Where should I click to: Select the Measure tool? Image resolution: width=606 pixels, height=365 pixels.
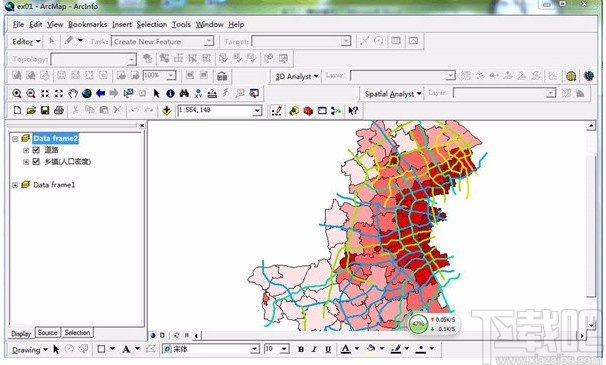(x=212, y=93)
